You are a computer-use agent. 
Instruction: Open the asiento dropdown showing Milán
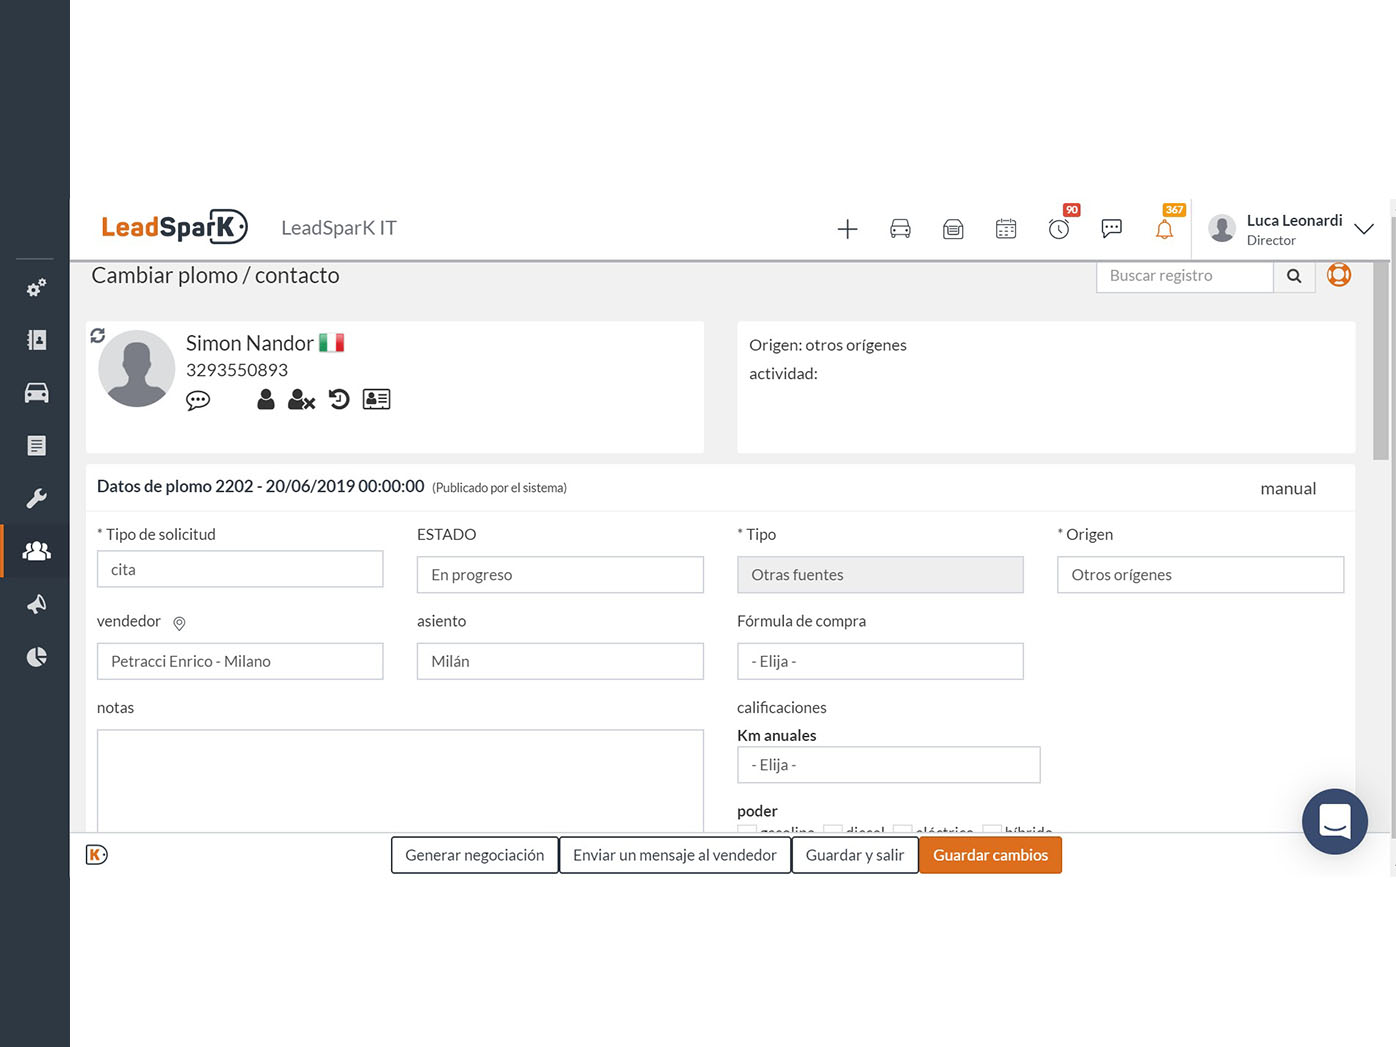560,661
